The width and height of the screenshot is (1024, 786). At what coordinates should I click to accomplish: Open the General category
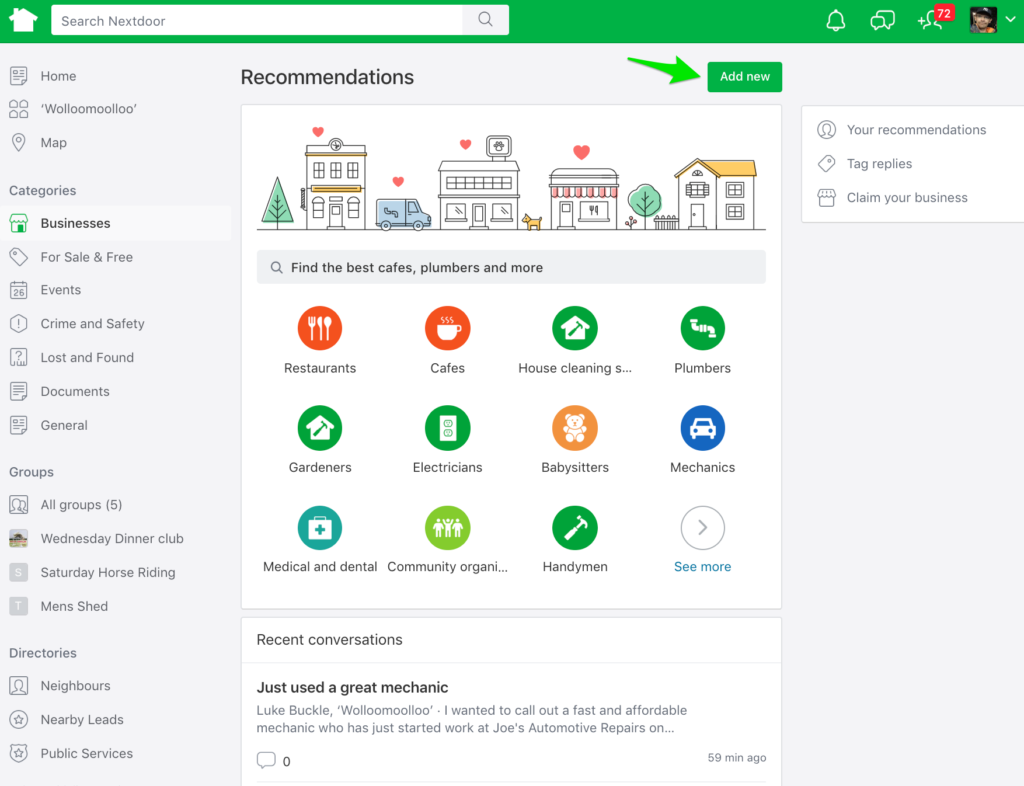[64, 426]
